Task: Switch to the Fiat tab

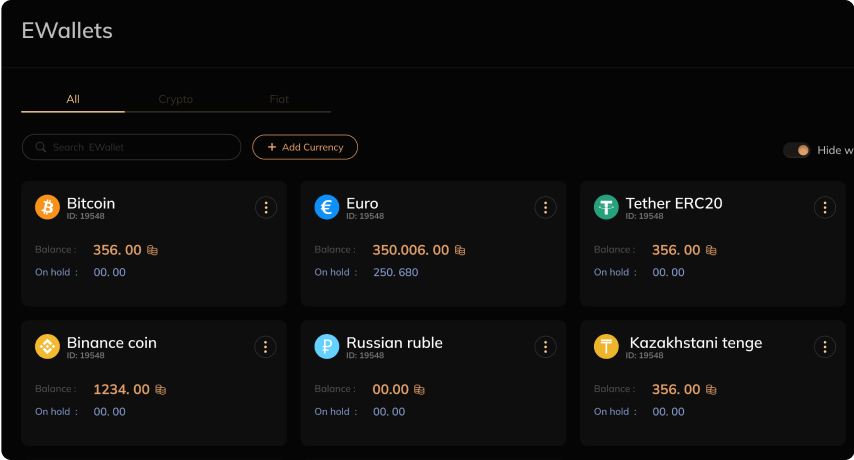Action: click(x=279, y=100)
